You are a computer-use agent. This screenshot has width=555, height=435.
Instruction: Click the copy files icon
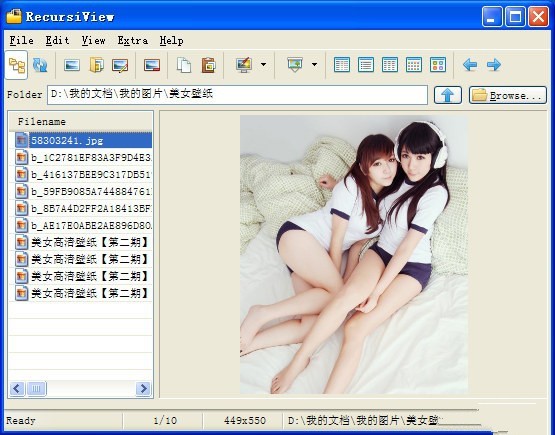click(x=184, y=65)
